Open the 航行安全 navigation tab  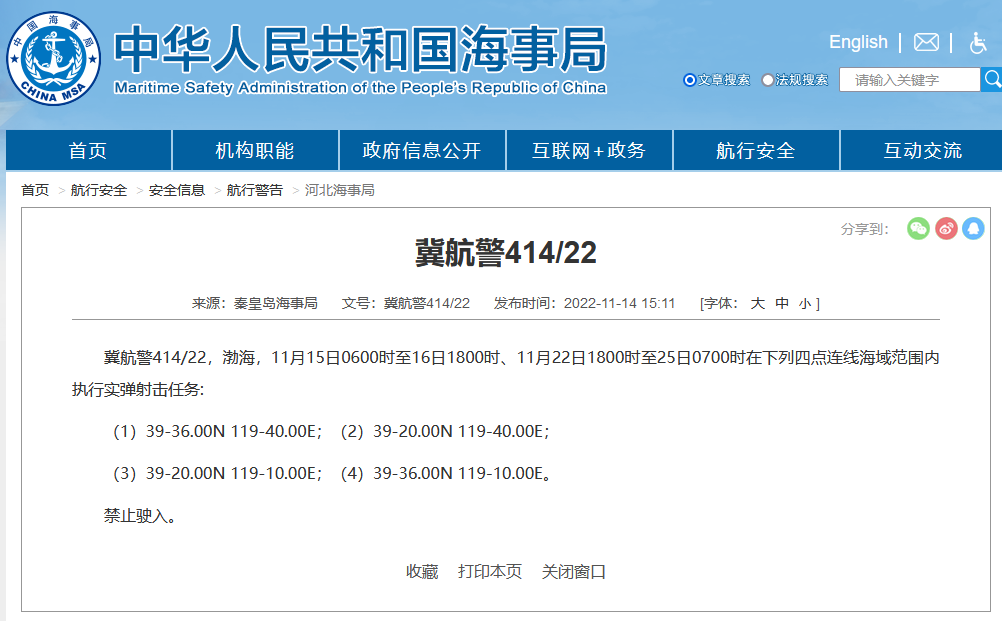click(756, 150)
